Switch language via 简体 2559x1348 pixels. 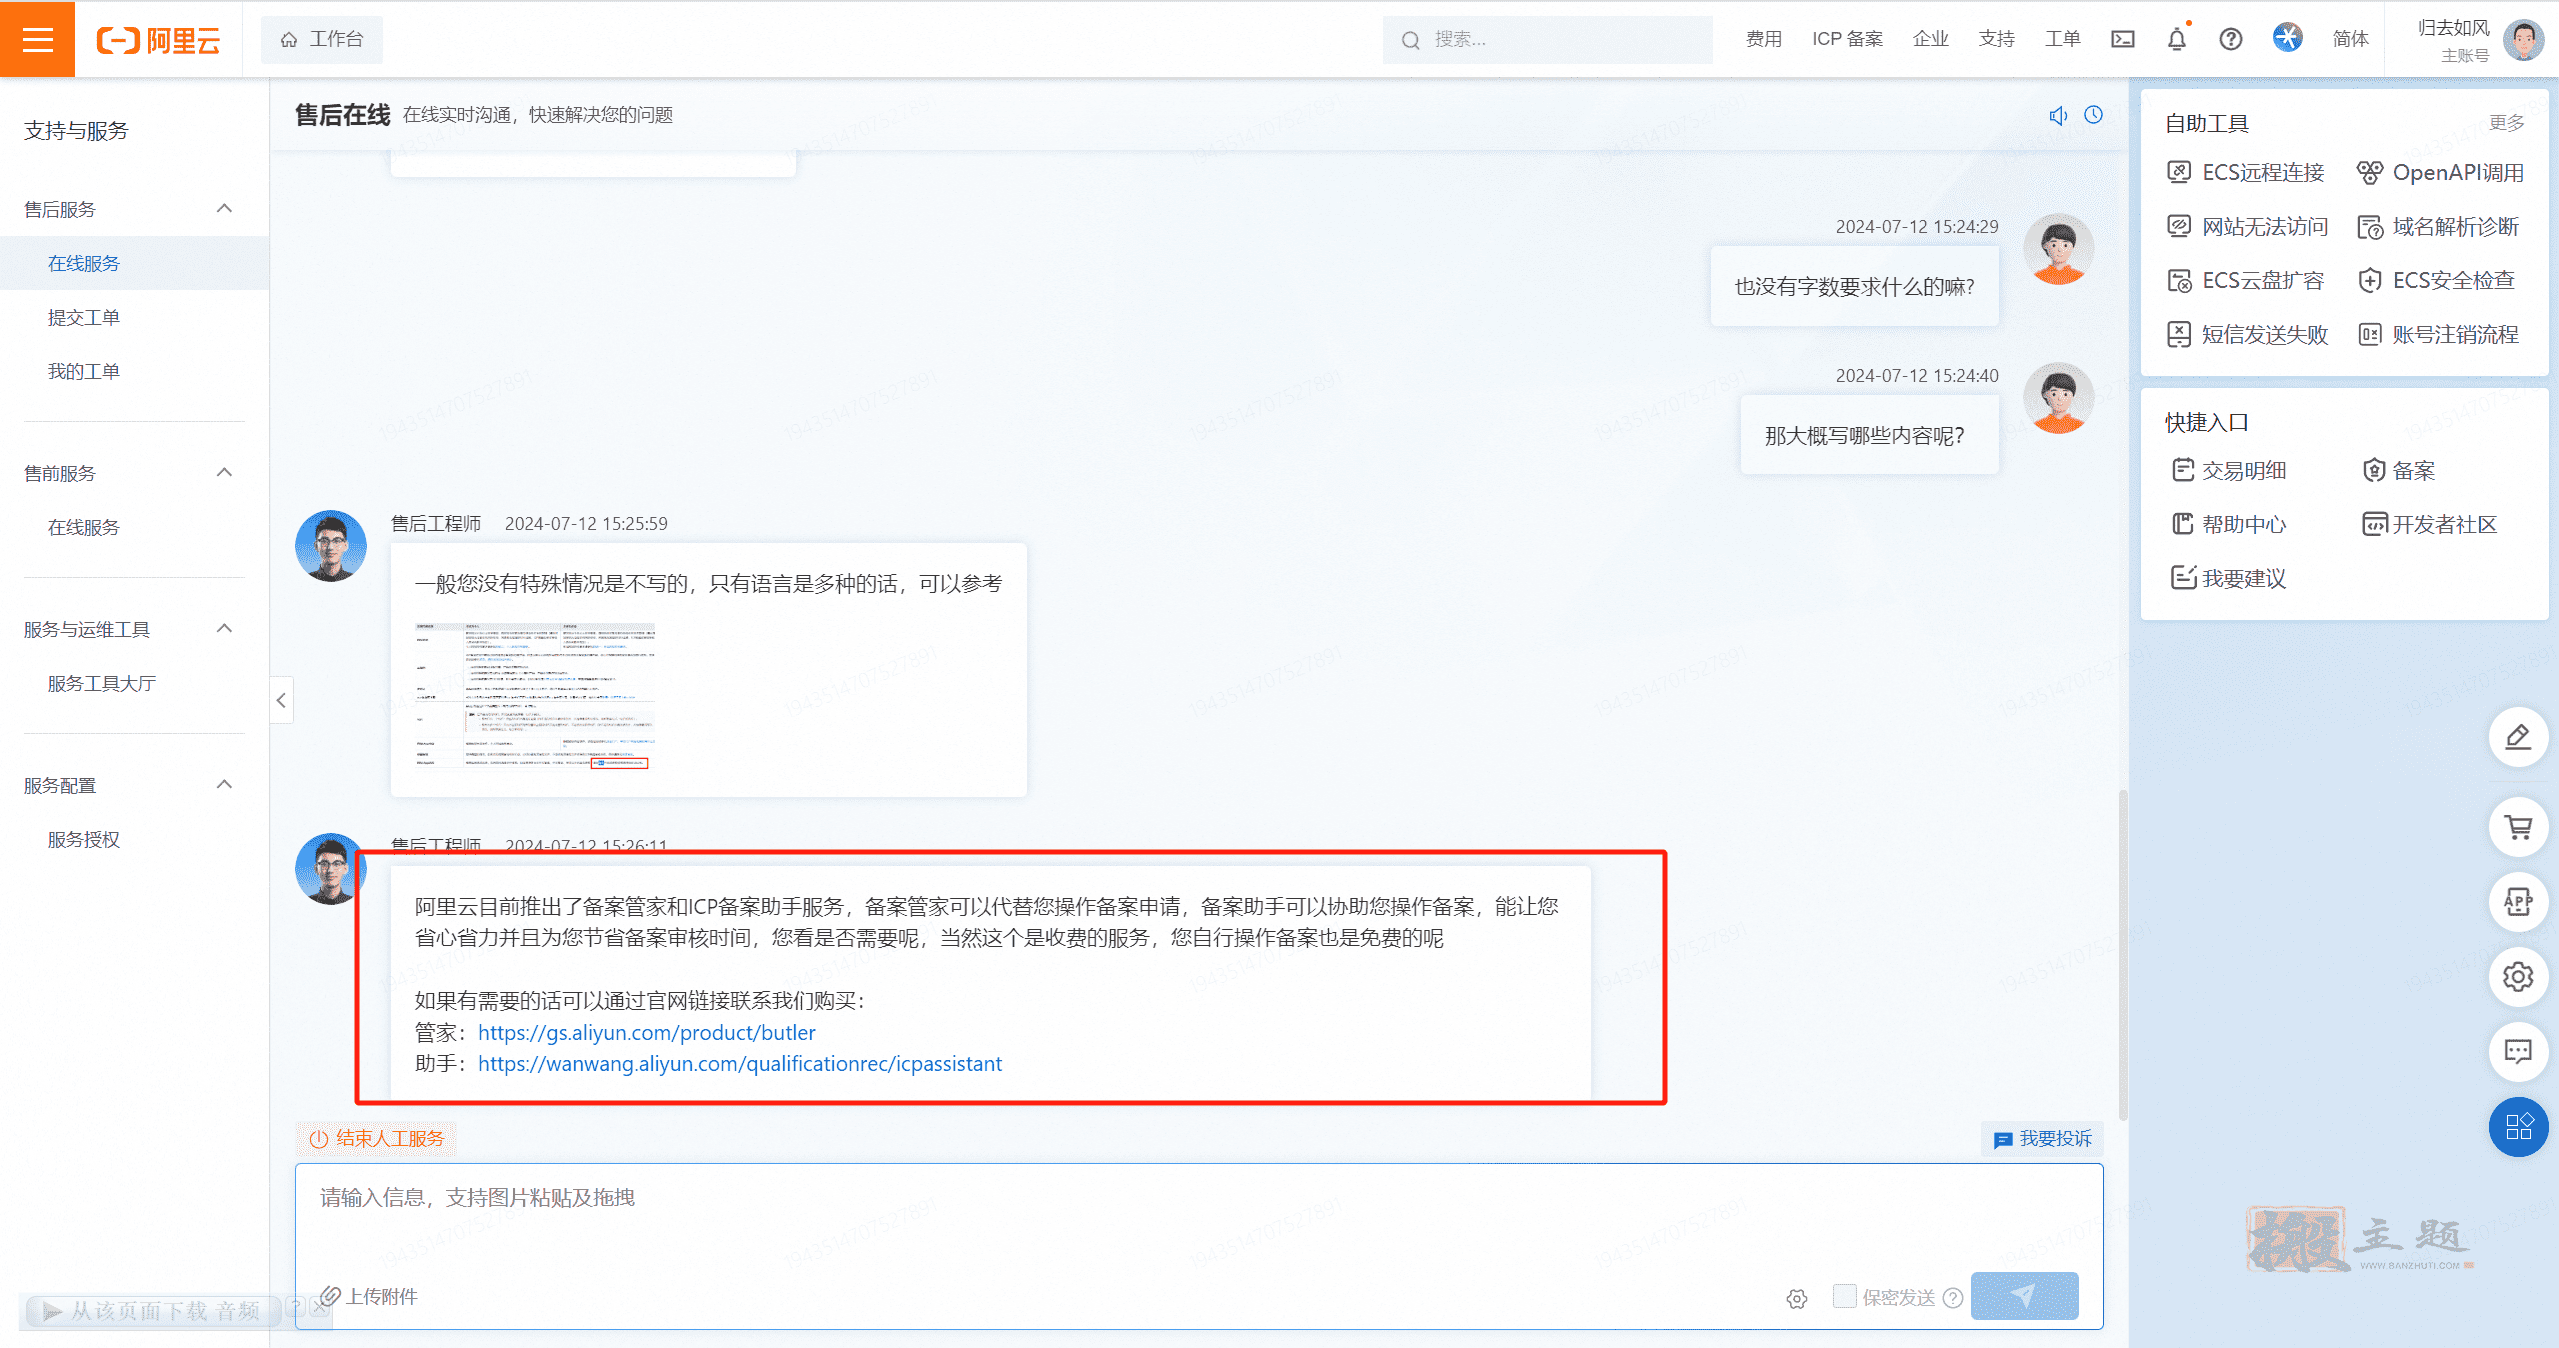pyautogui.click(x=2350, y=39)
